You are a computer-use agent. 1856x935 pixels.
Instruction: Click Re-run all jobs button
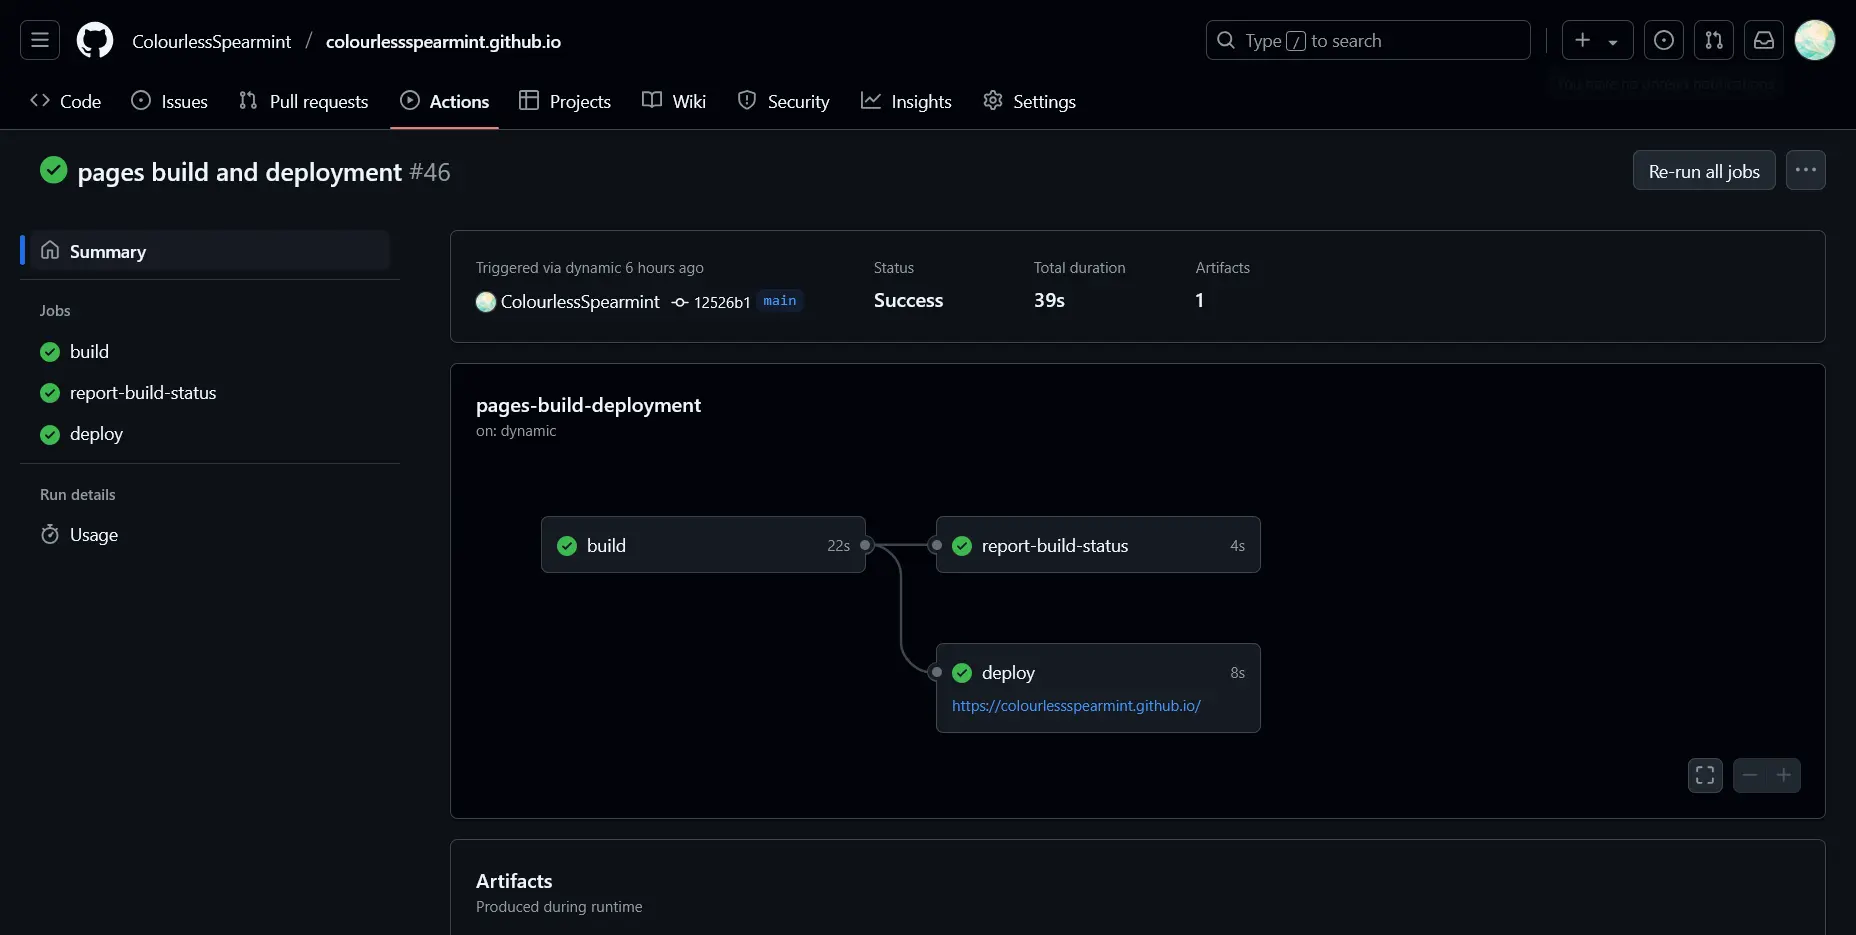pos(1704,171)
